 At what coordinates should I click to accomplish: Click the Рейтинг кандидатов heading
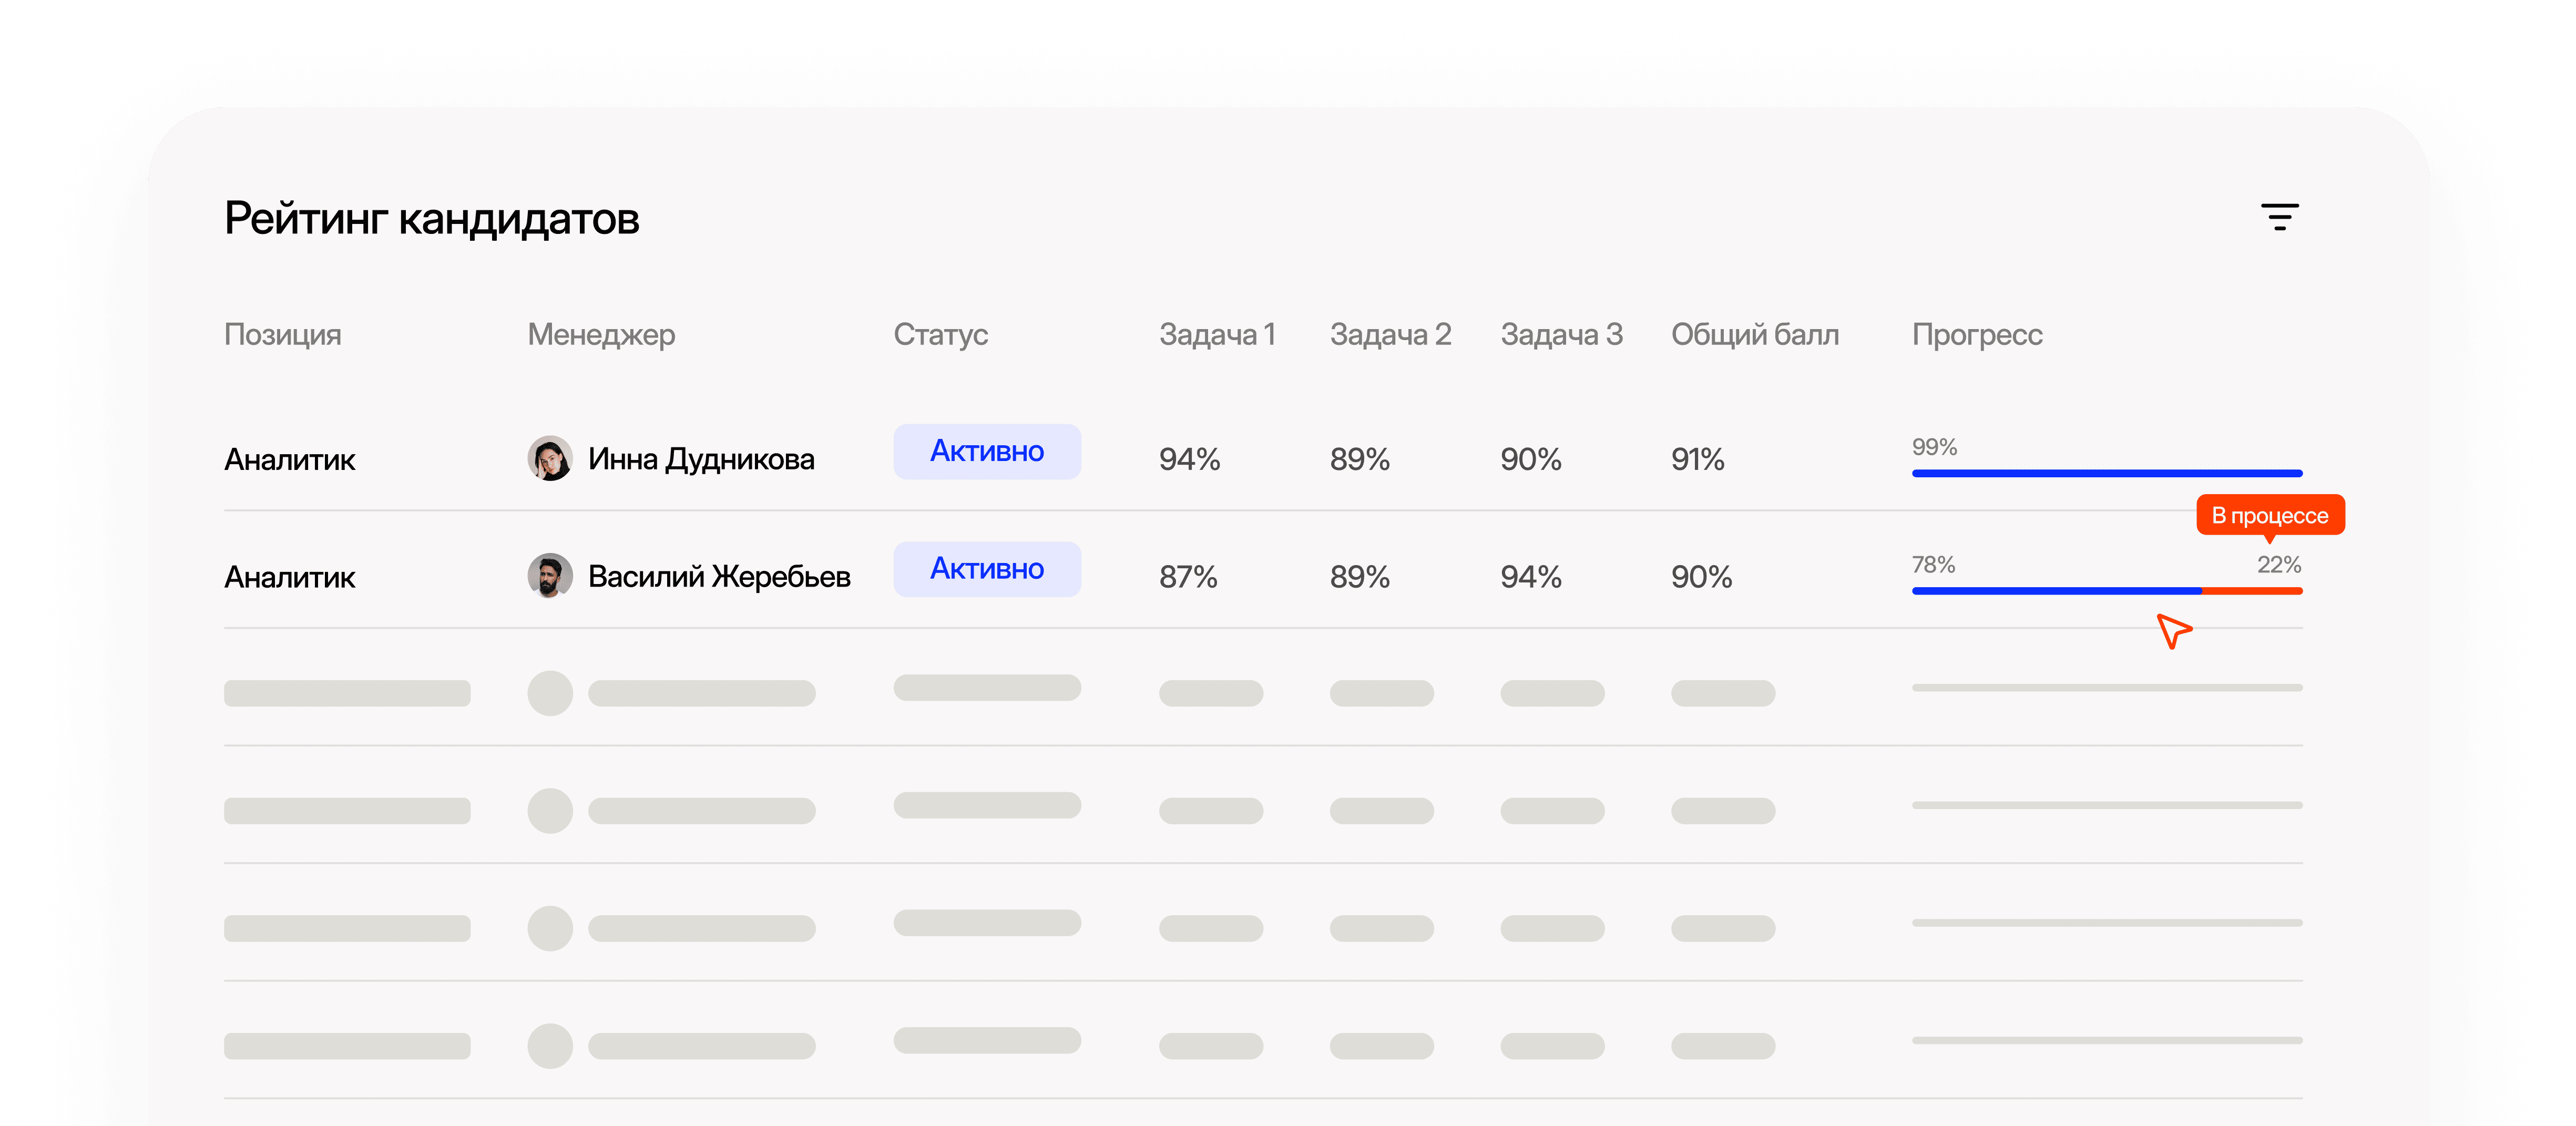tap(431, 219)
